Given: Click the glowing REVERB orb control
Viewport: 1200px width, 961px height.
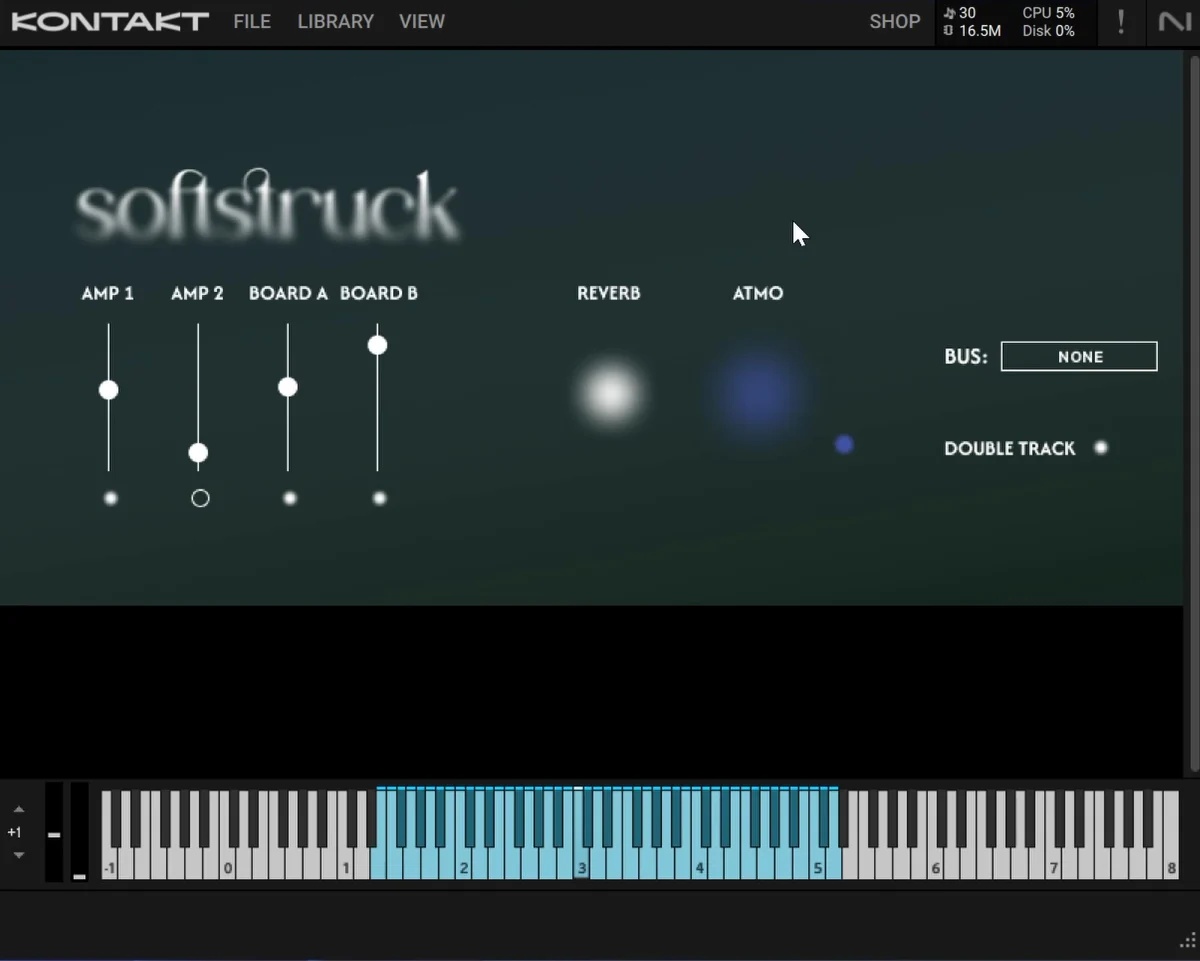Looking at the screenshot, I should pyautogui.click(x=609, y=392).
